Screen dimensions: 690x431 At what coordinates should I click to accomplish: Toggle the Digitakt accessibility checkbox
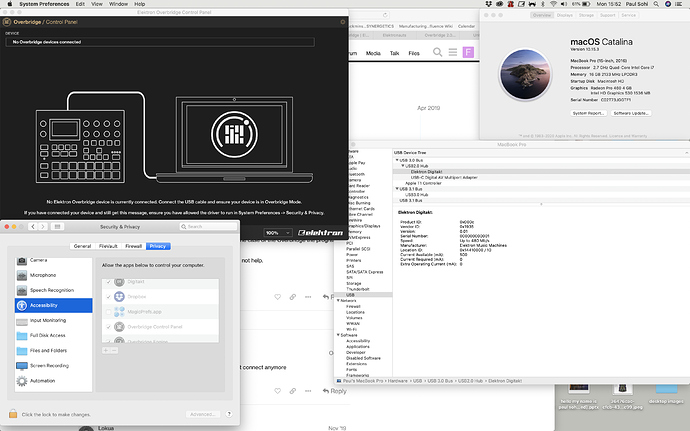(109, 282)
